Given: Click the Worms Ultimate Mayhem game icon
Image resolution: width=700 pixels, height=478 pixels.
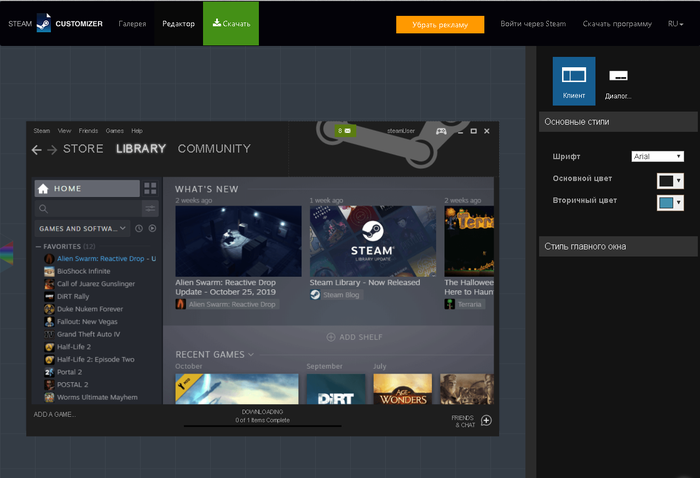Looking at the screenshot, I should tap(49, 397).
